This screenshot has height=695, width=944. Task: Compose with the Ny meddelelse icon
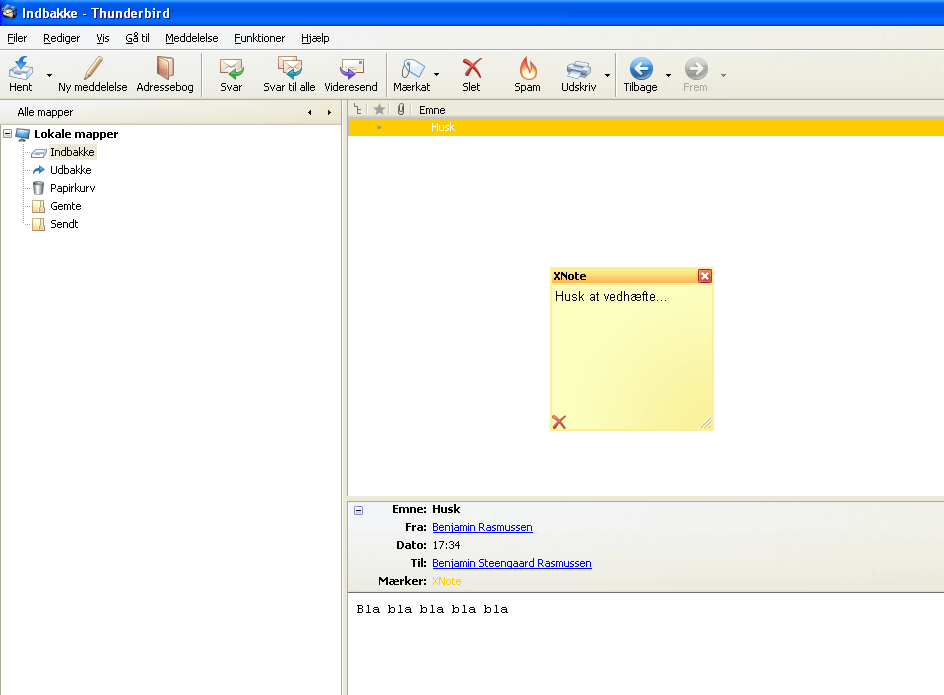pyautogui.click(x=93, y=69)
